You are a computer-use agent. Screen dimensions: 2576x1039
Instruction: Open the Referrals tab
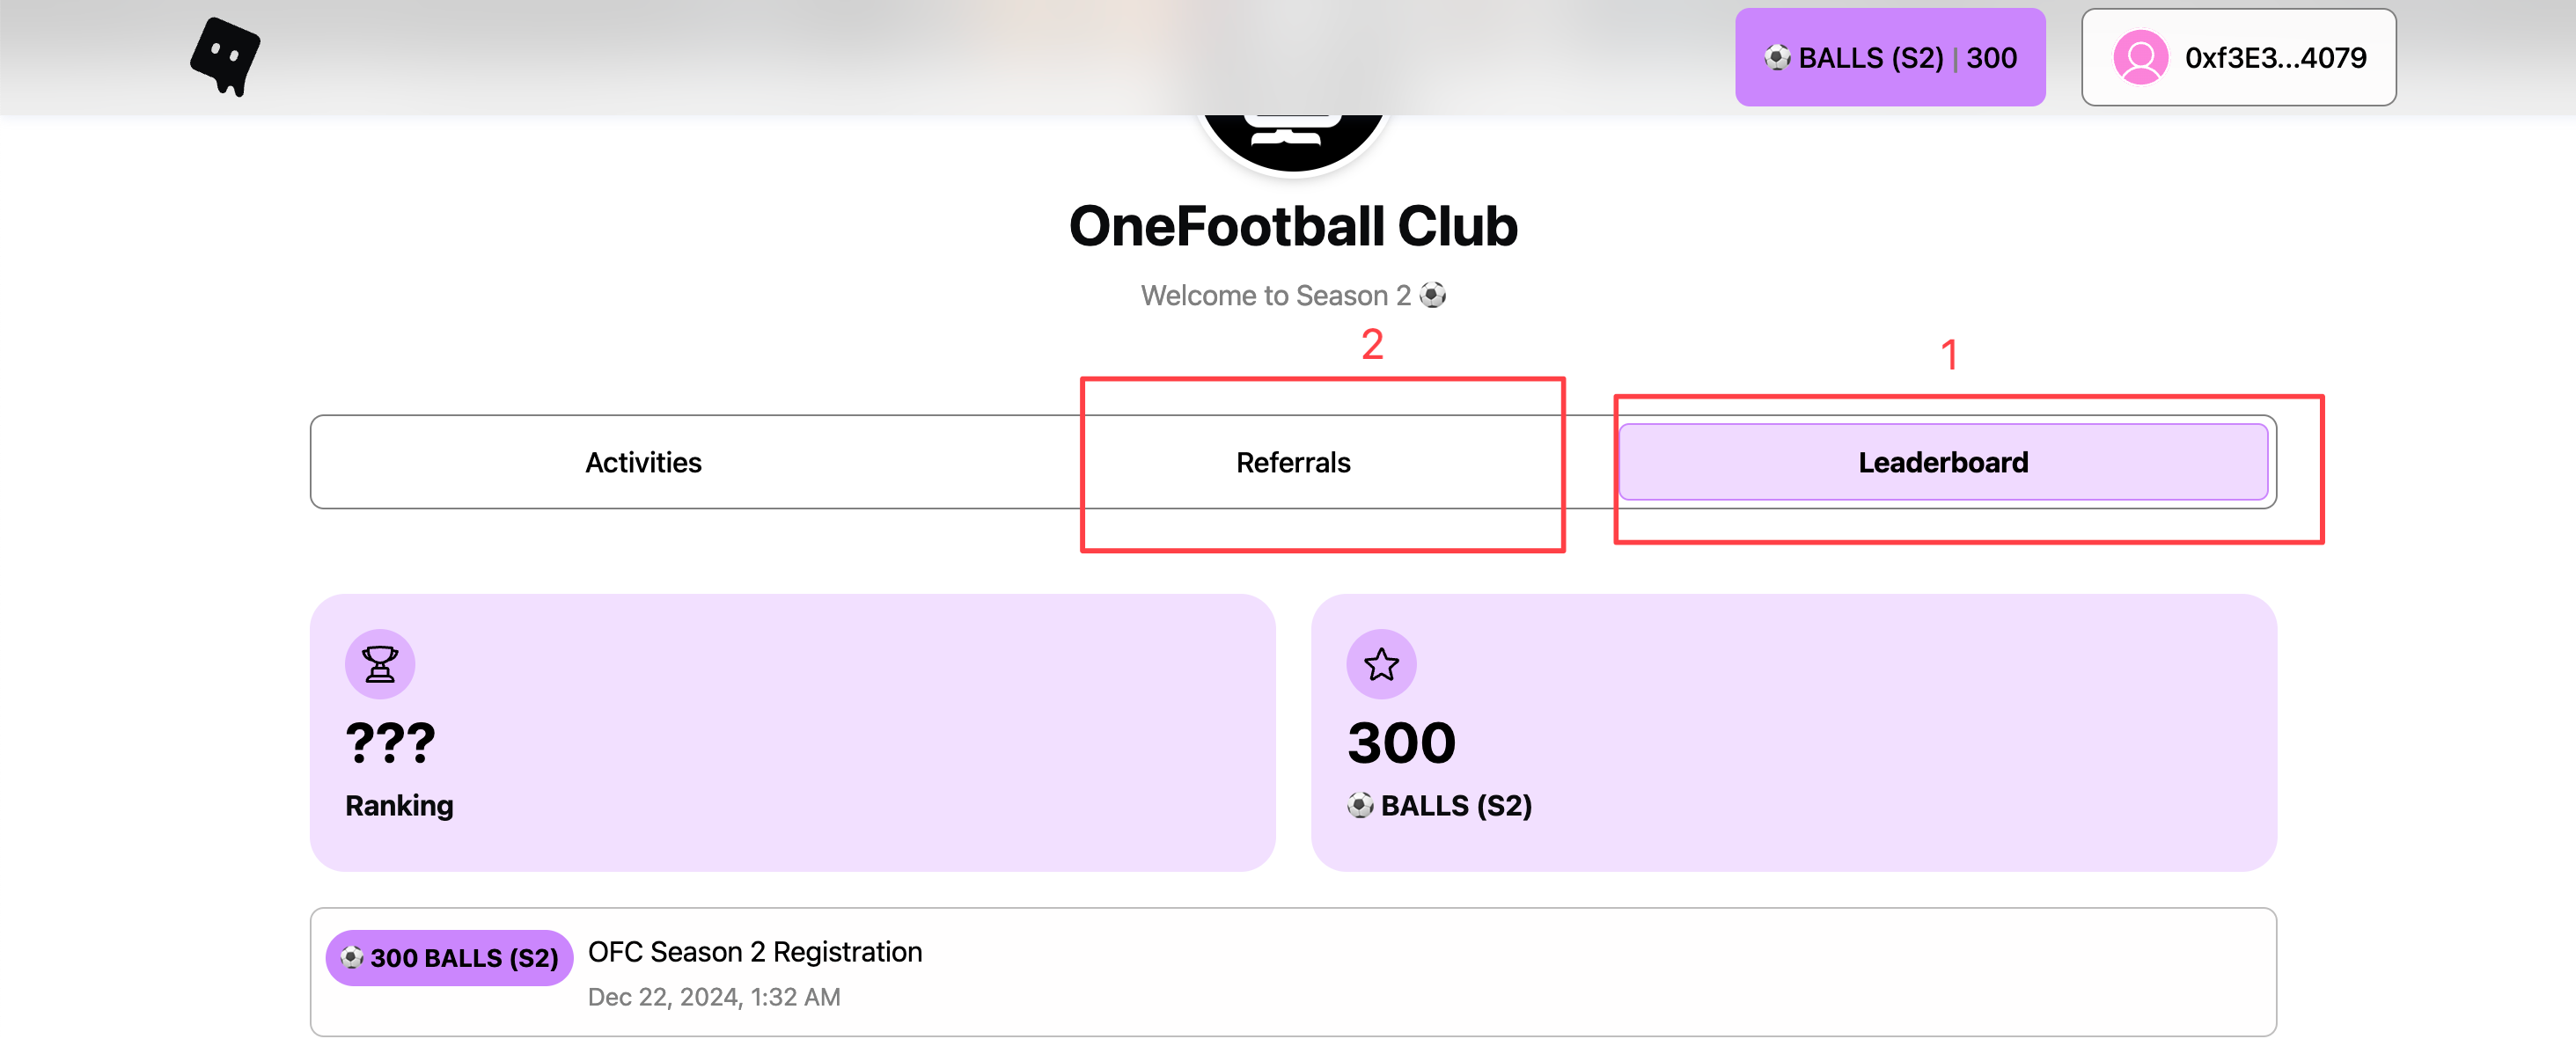[1293, 462]
